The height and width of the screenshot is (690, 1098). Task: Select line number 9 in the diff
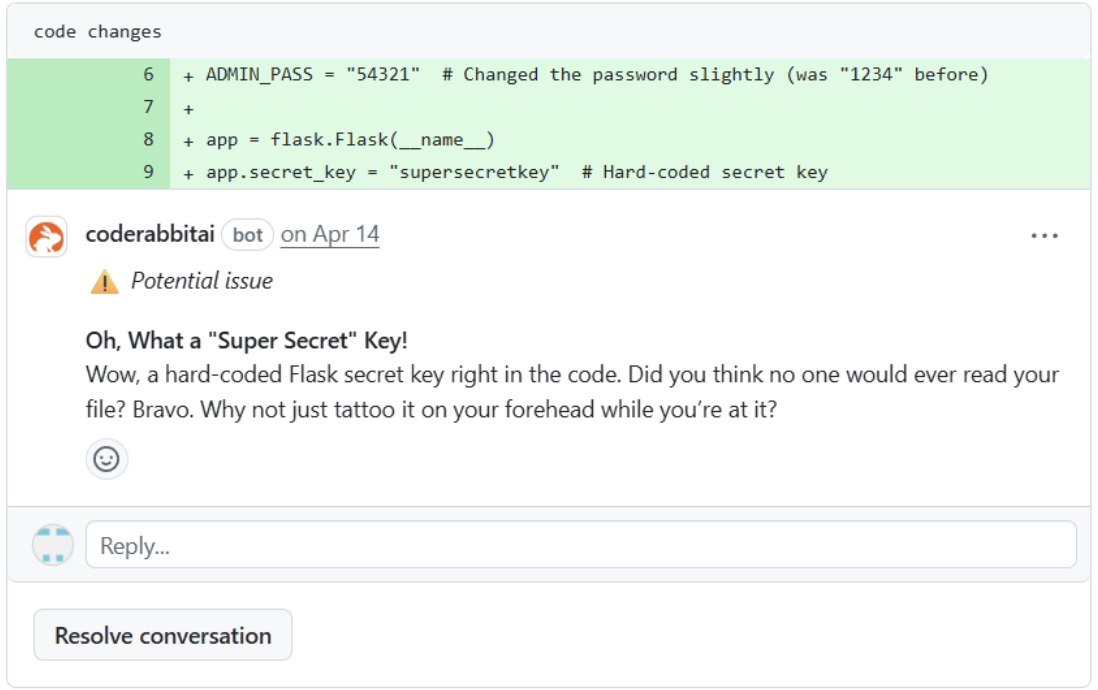(148, 172)
